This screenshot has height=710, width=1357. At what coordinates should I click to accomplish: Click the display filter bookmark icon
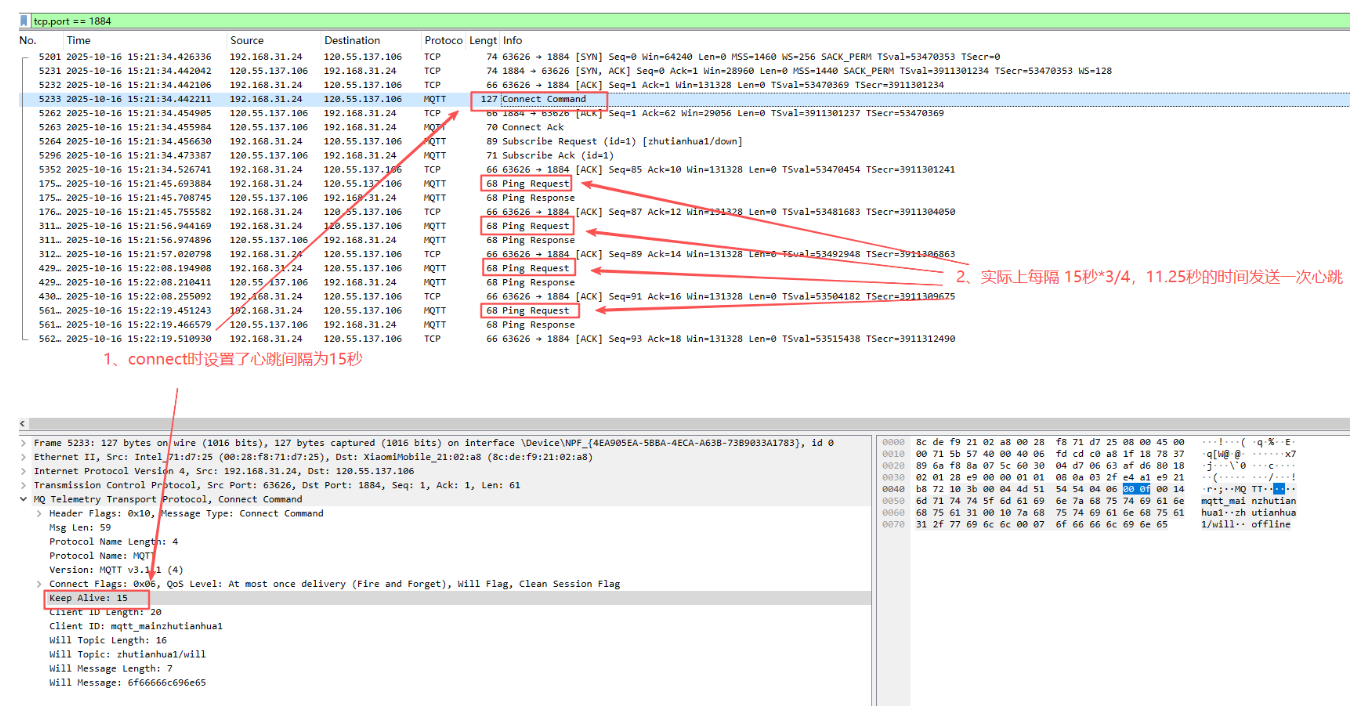tap(24, 20)
